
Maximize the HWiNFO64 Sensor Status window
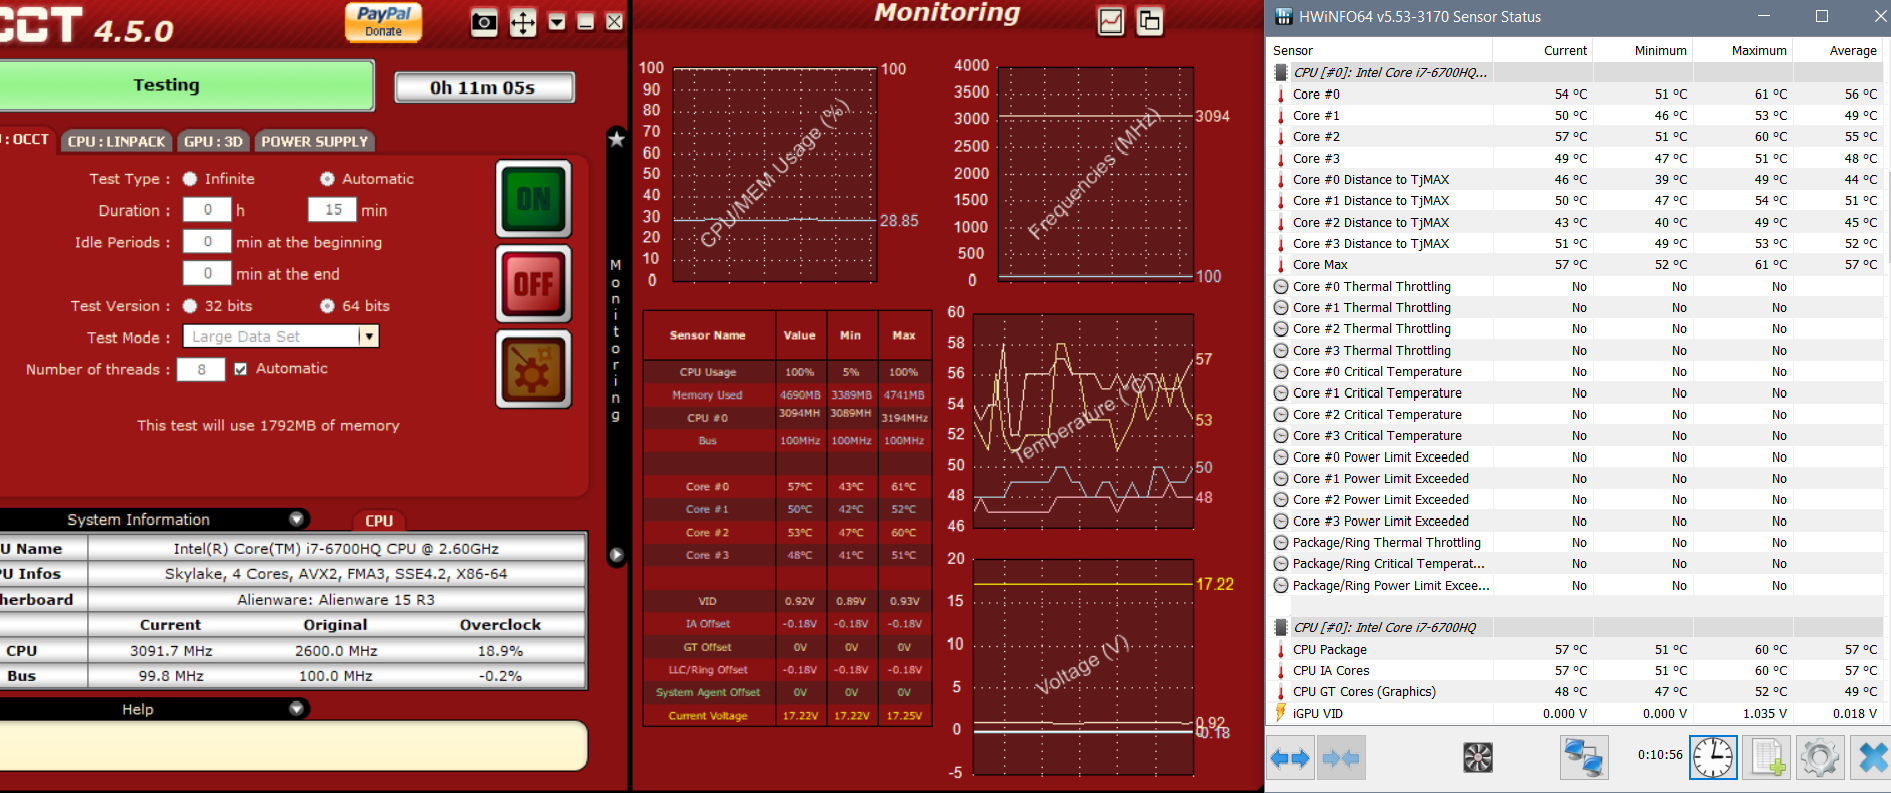[x=1822, y=16]
